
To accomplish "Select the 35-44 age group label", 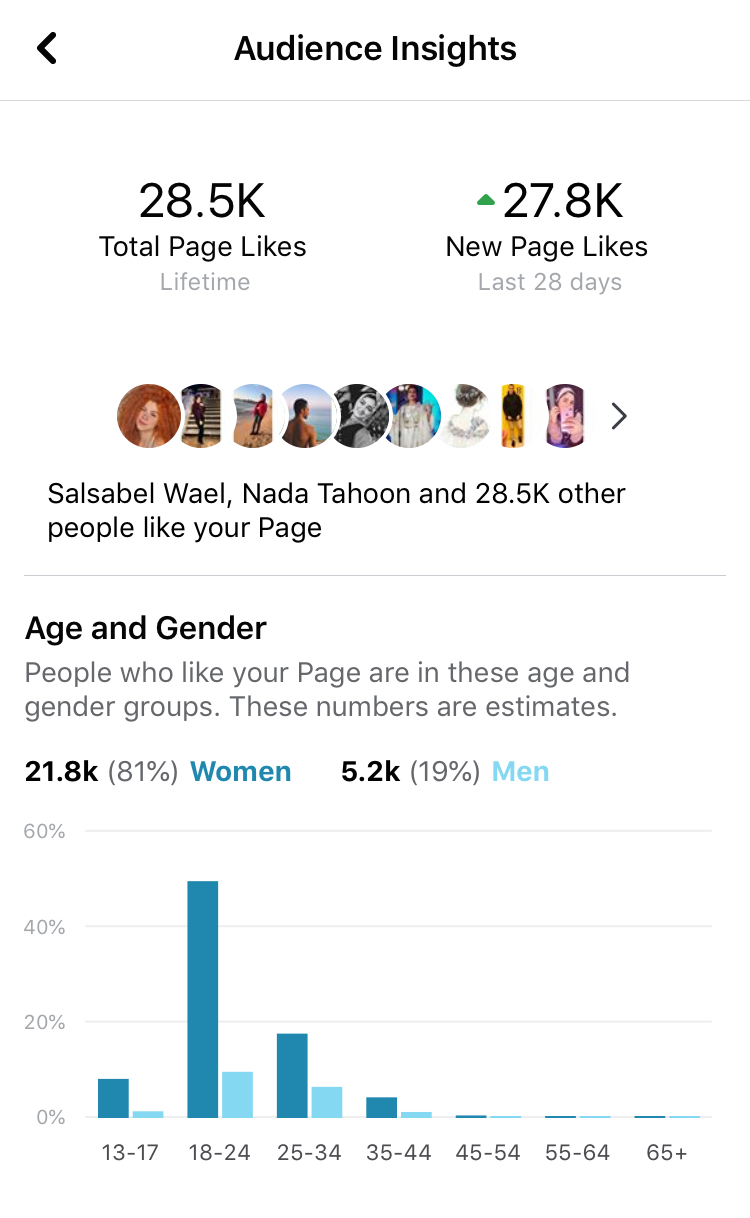I will (399, 1152).
